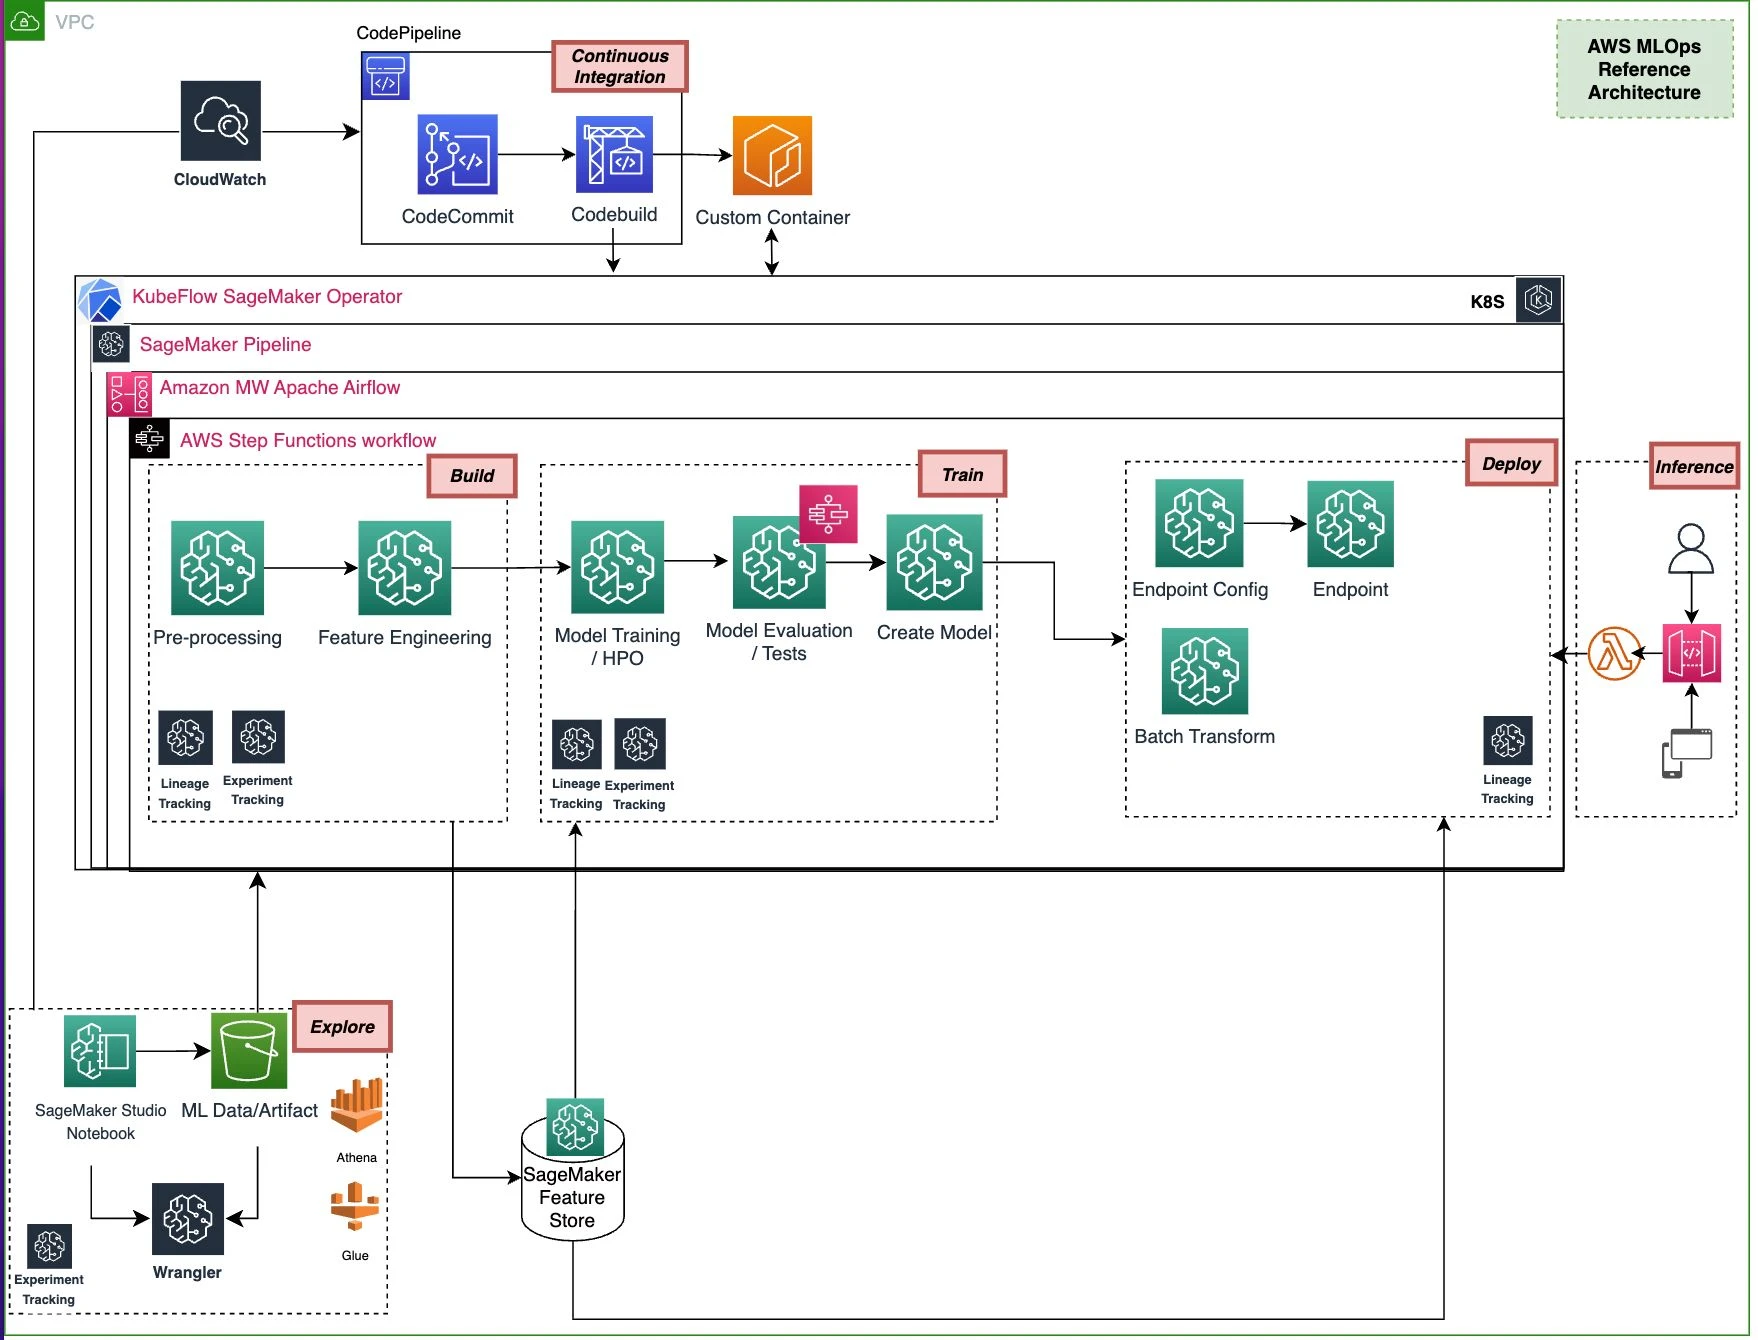Click the pink API Gateway icon
Screen dimensions: 1758x1340
[1692, 653]
